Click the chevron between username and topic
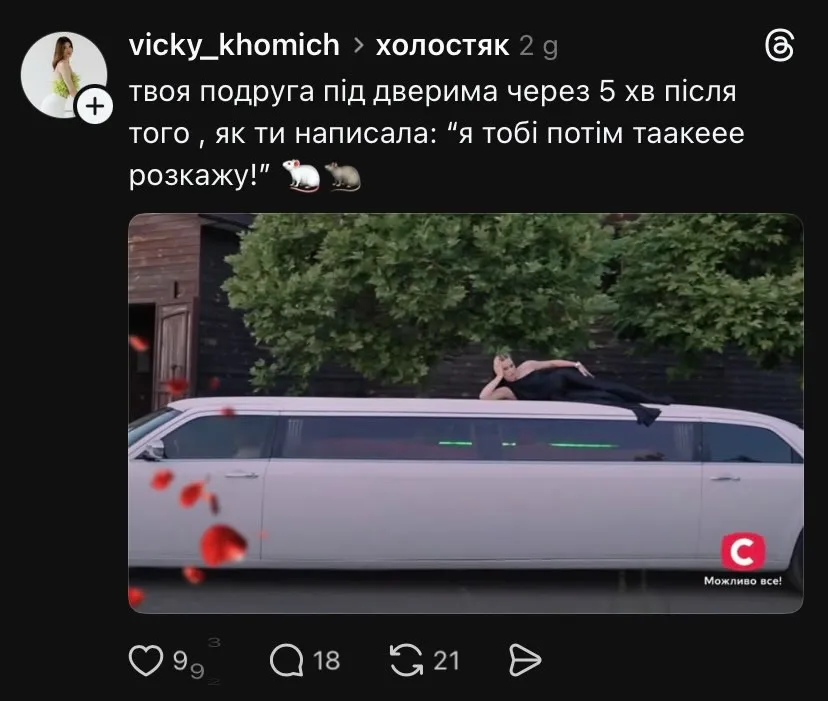 pyautogui.click(x=359, y=45)
